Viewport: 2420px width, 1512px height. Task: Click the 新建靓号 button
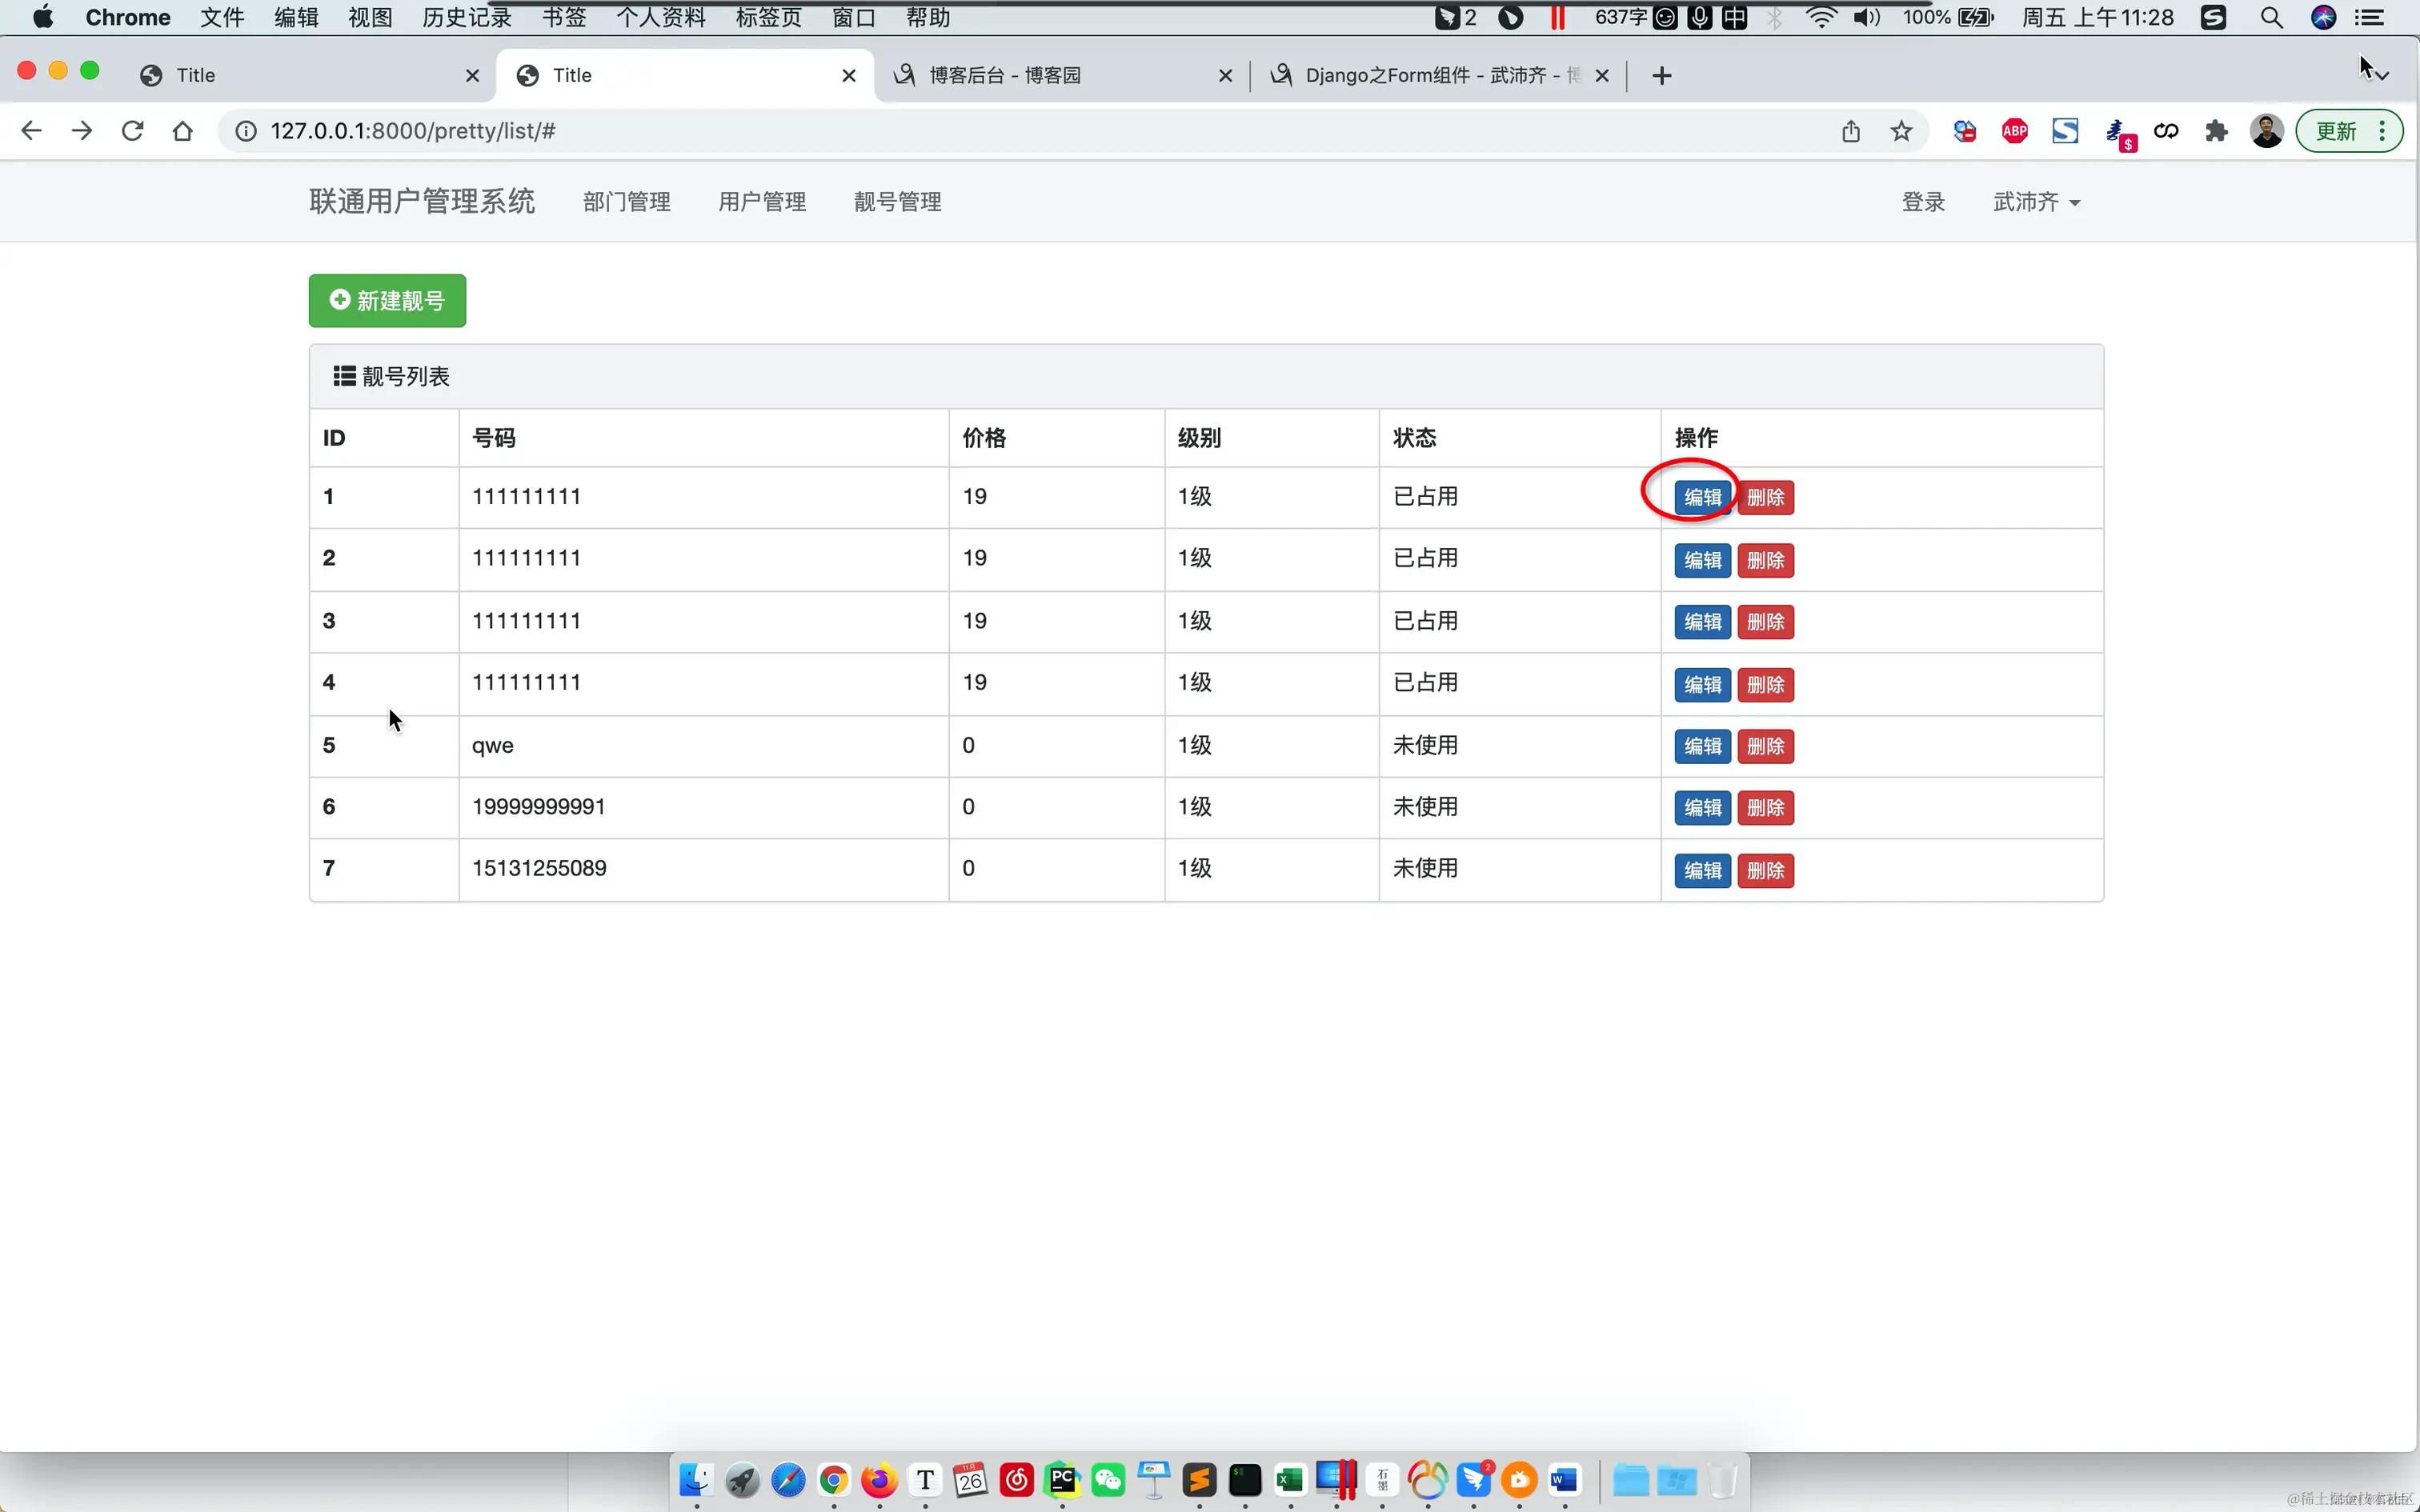coord(387,301)
